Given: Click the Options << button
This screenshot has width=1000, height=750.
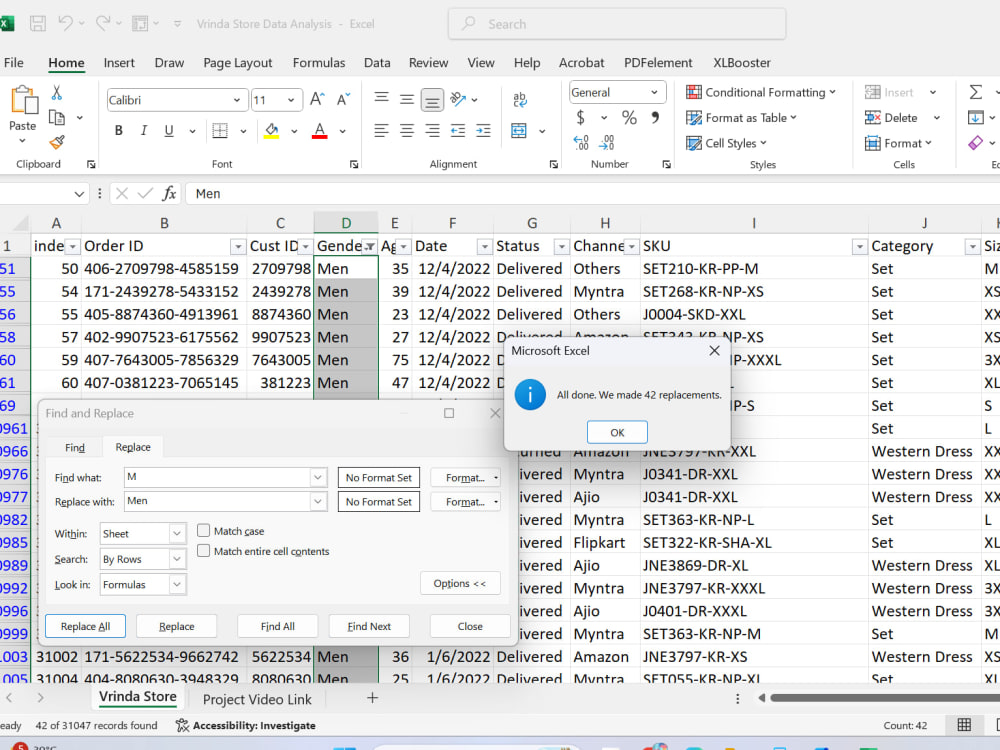Looking at the screenshot, I should coord(460,583).
